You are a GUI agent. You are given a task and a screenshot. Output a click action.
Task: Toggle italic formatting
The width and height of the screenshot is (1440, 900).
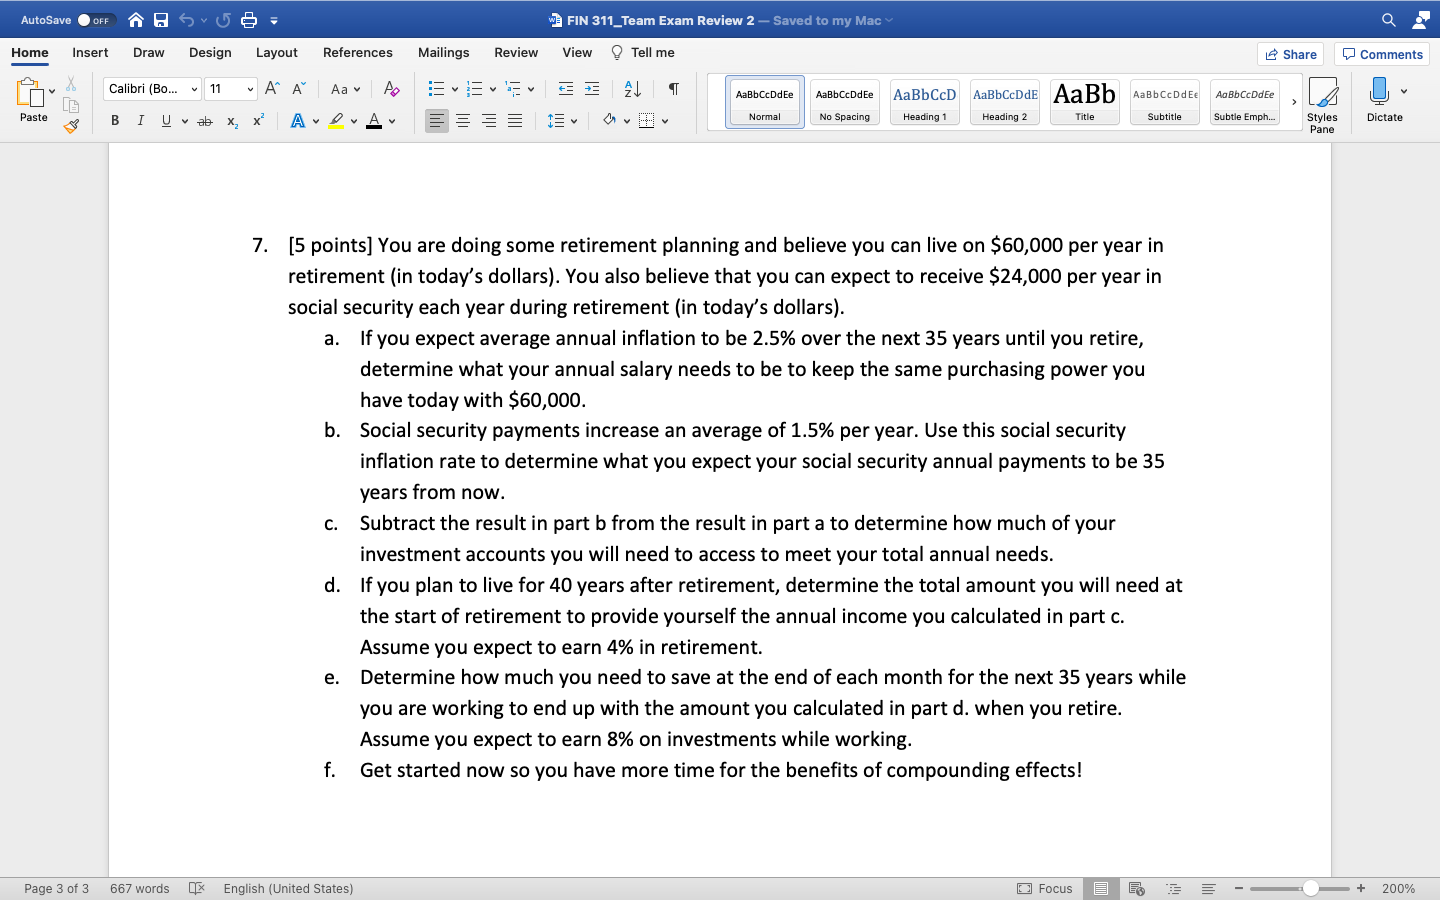[x=140, y=121]
